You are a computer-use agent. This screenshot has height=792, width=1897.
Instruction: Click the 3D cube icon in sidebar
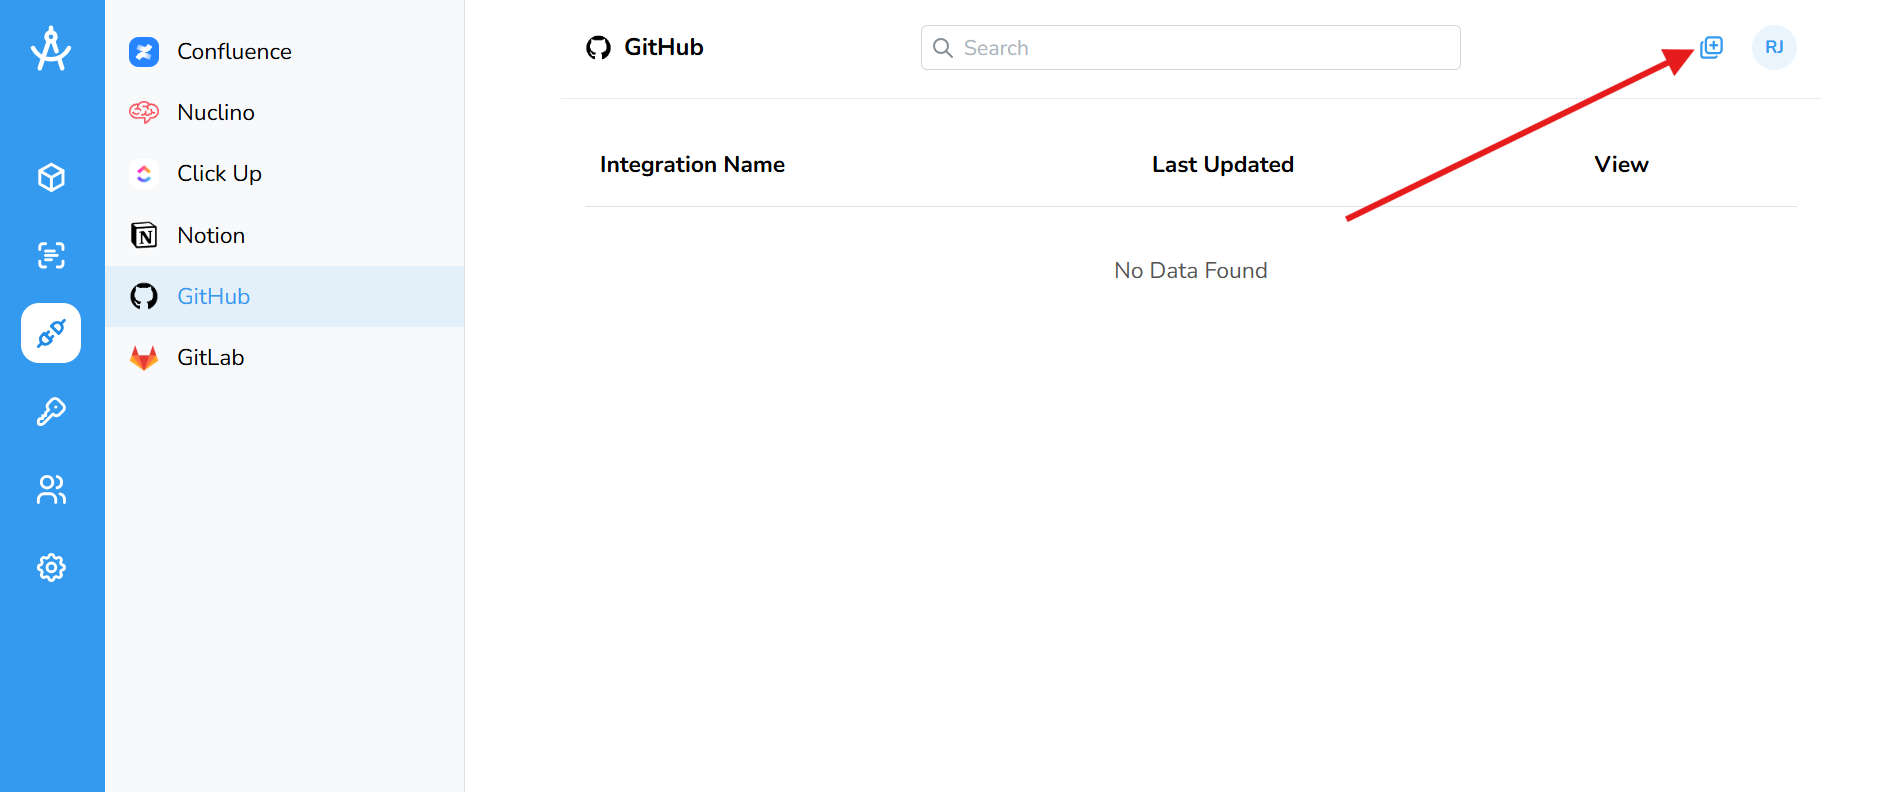click(51, 177)
